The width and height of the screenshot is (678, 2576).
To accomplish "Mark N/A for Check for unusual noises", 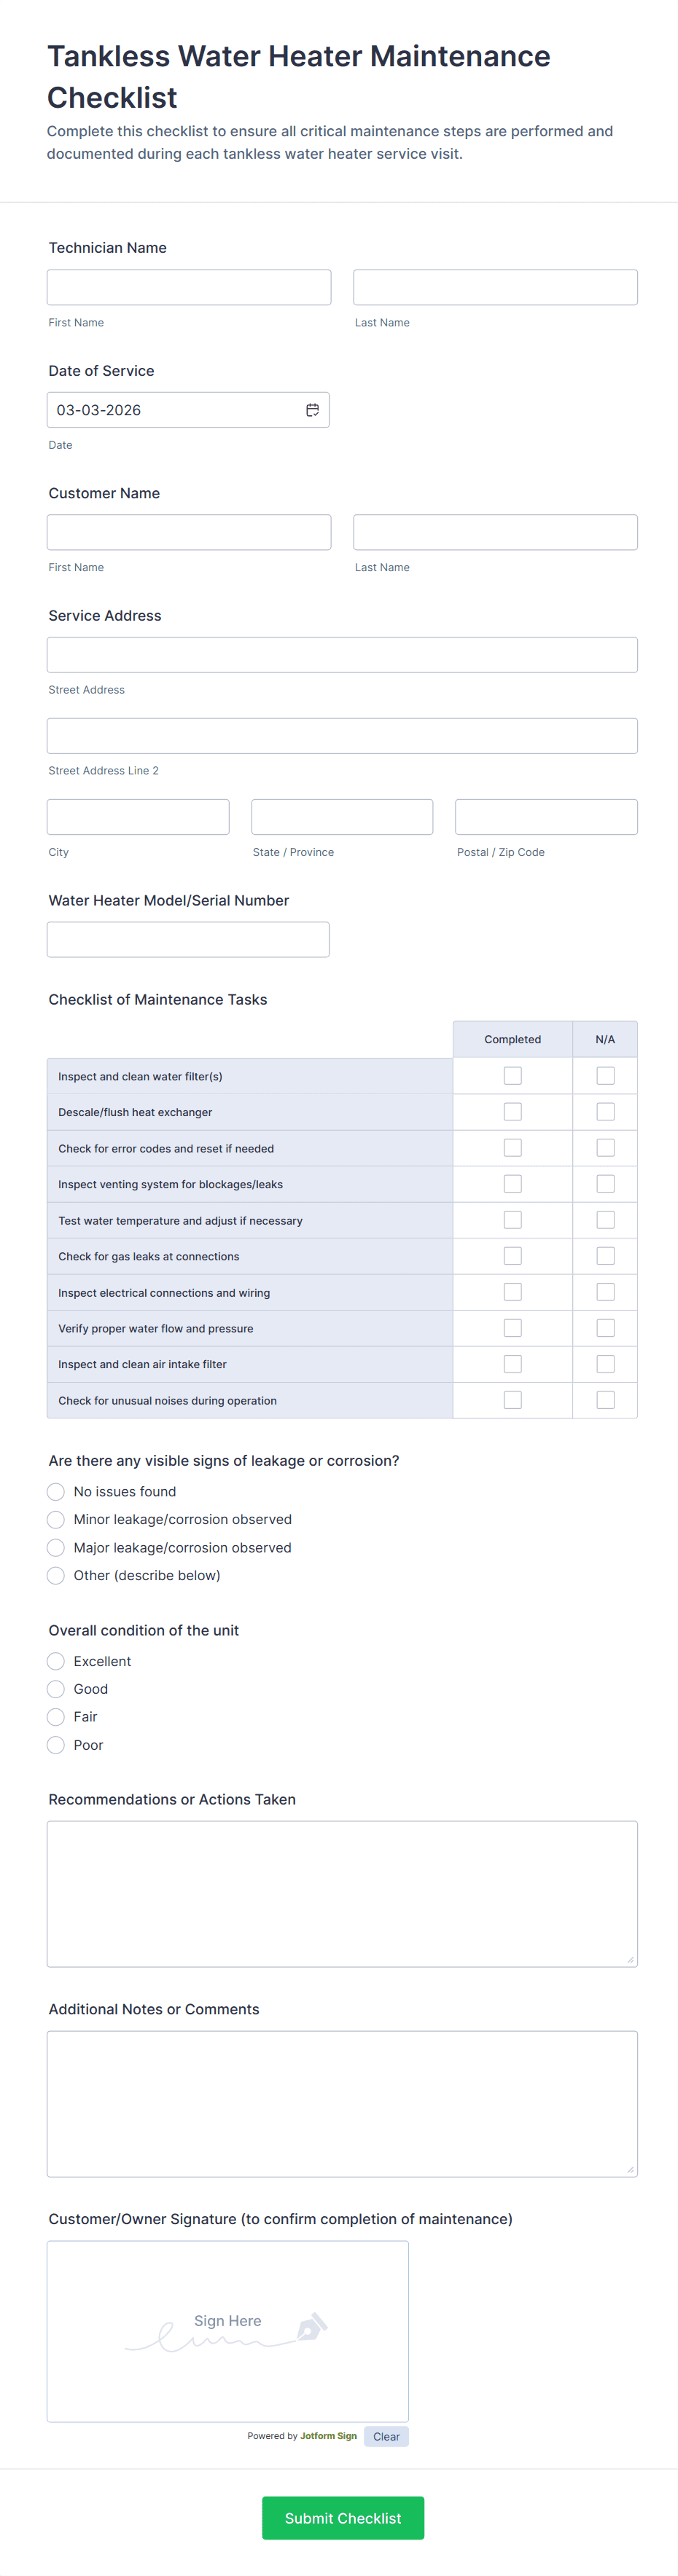I will pyautogui.click(x=605, y=1400).
